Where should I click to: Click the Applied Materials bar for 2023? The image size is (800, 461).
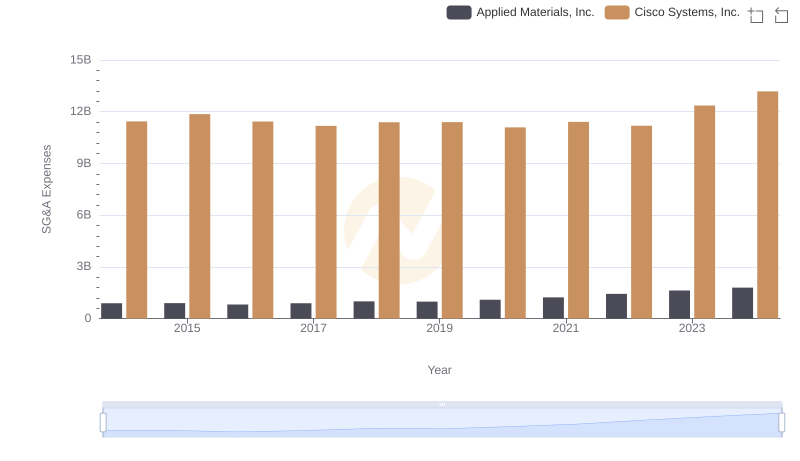point(680,304)
